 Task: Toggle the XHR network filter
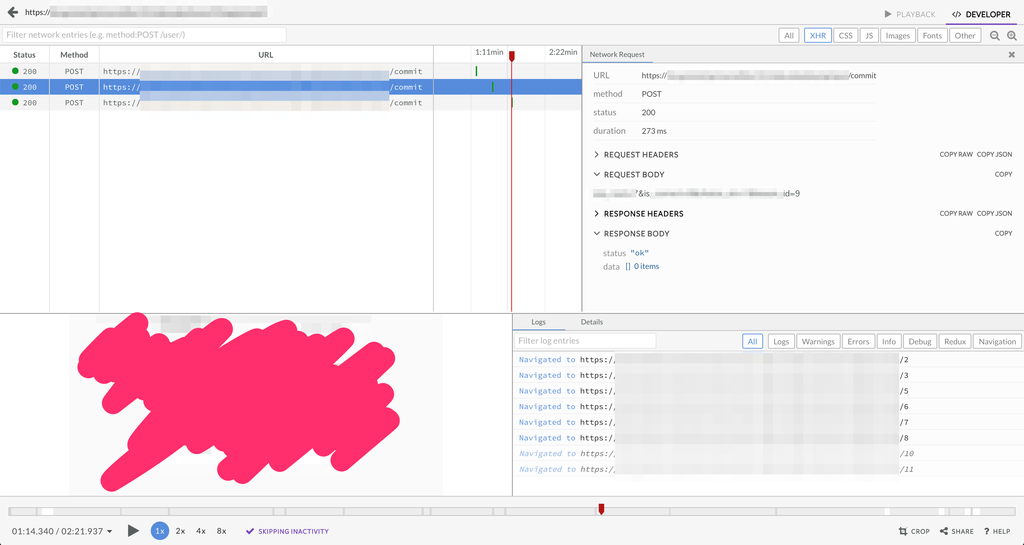818,36
